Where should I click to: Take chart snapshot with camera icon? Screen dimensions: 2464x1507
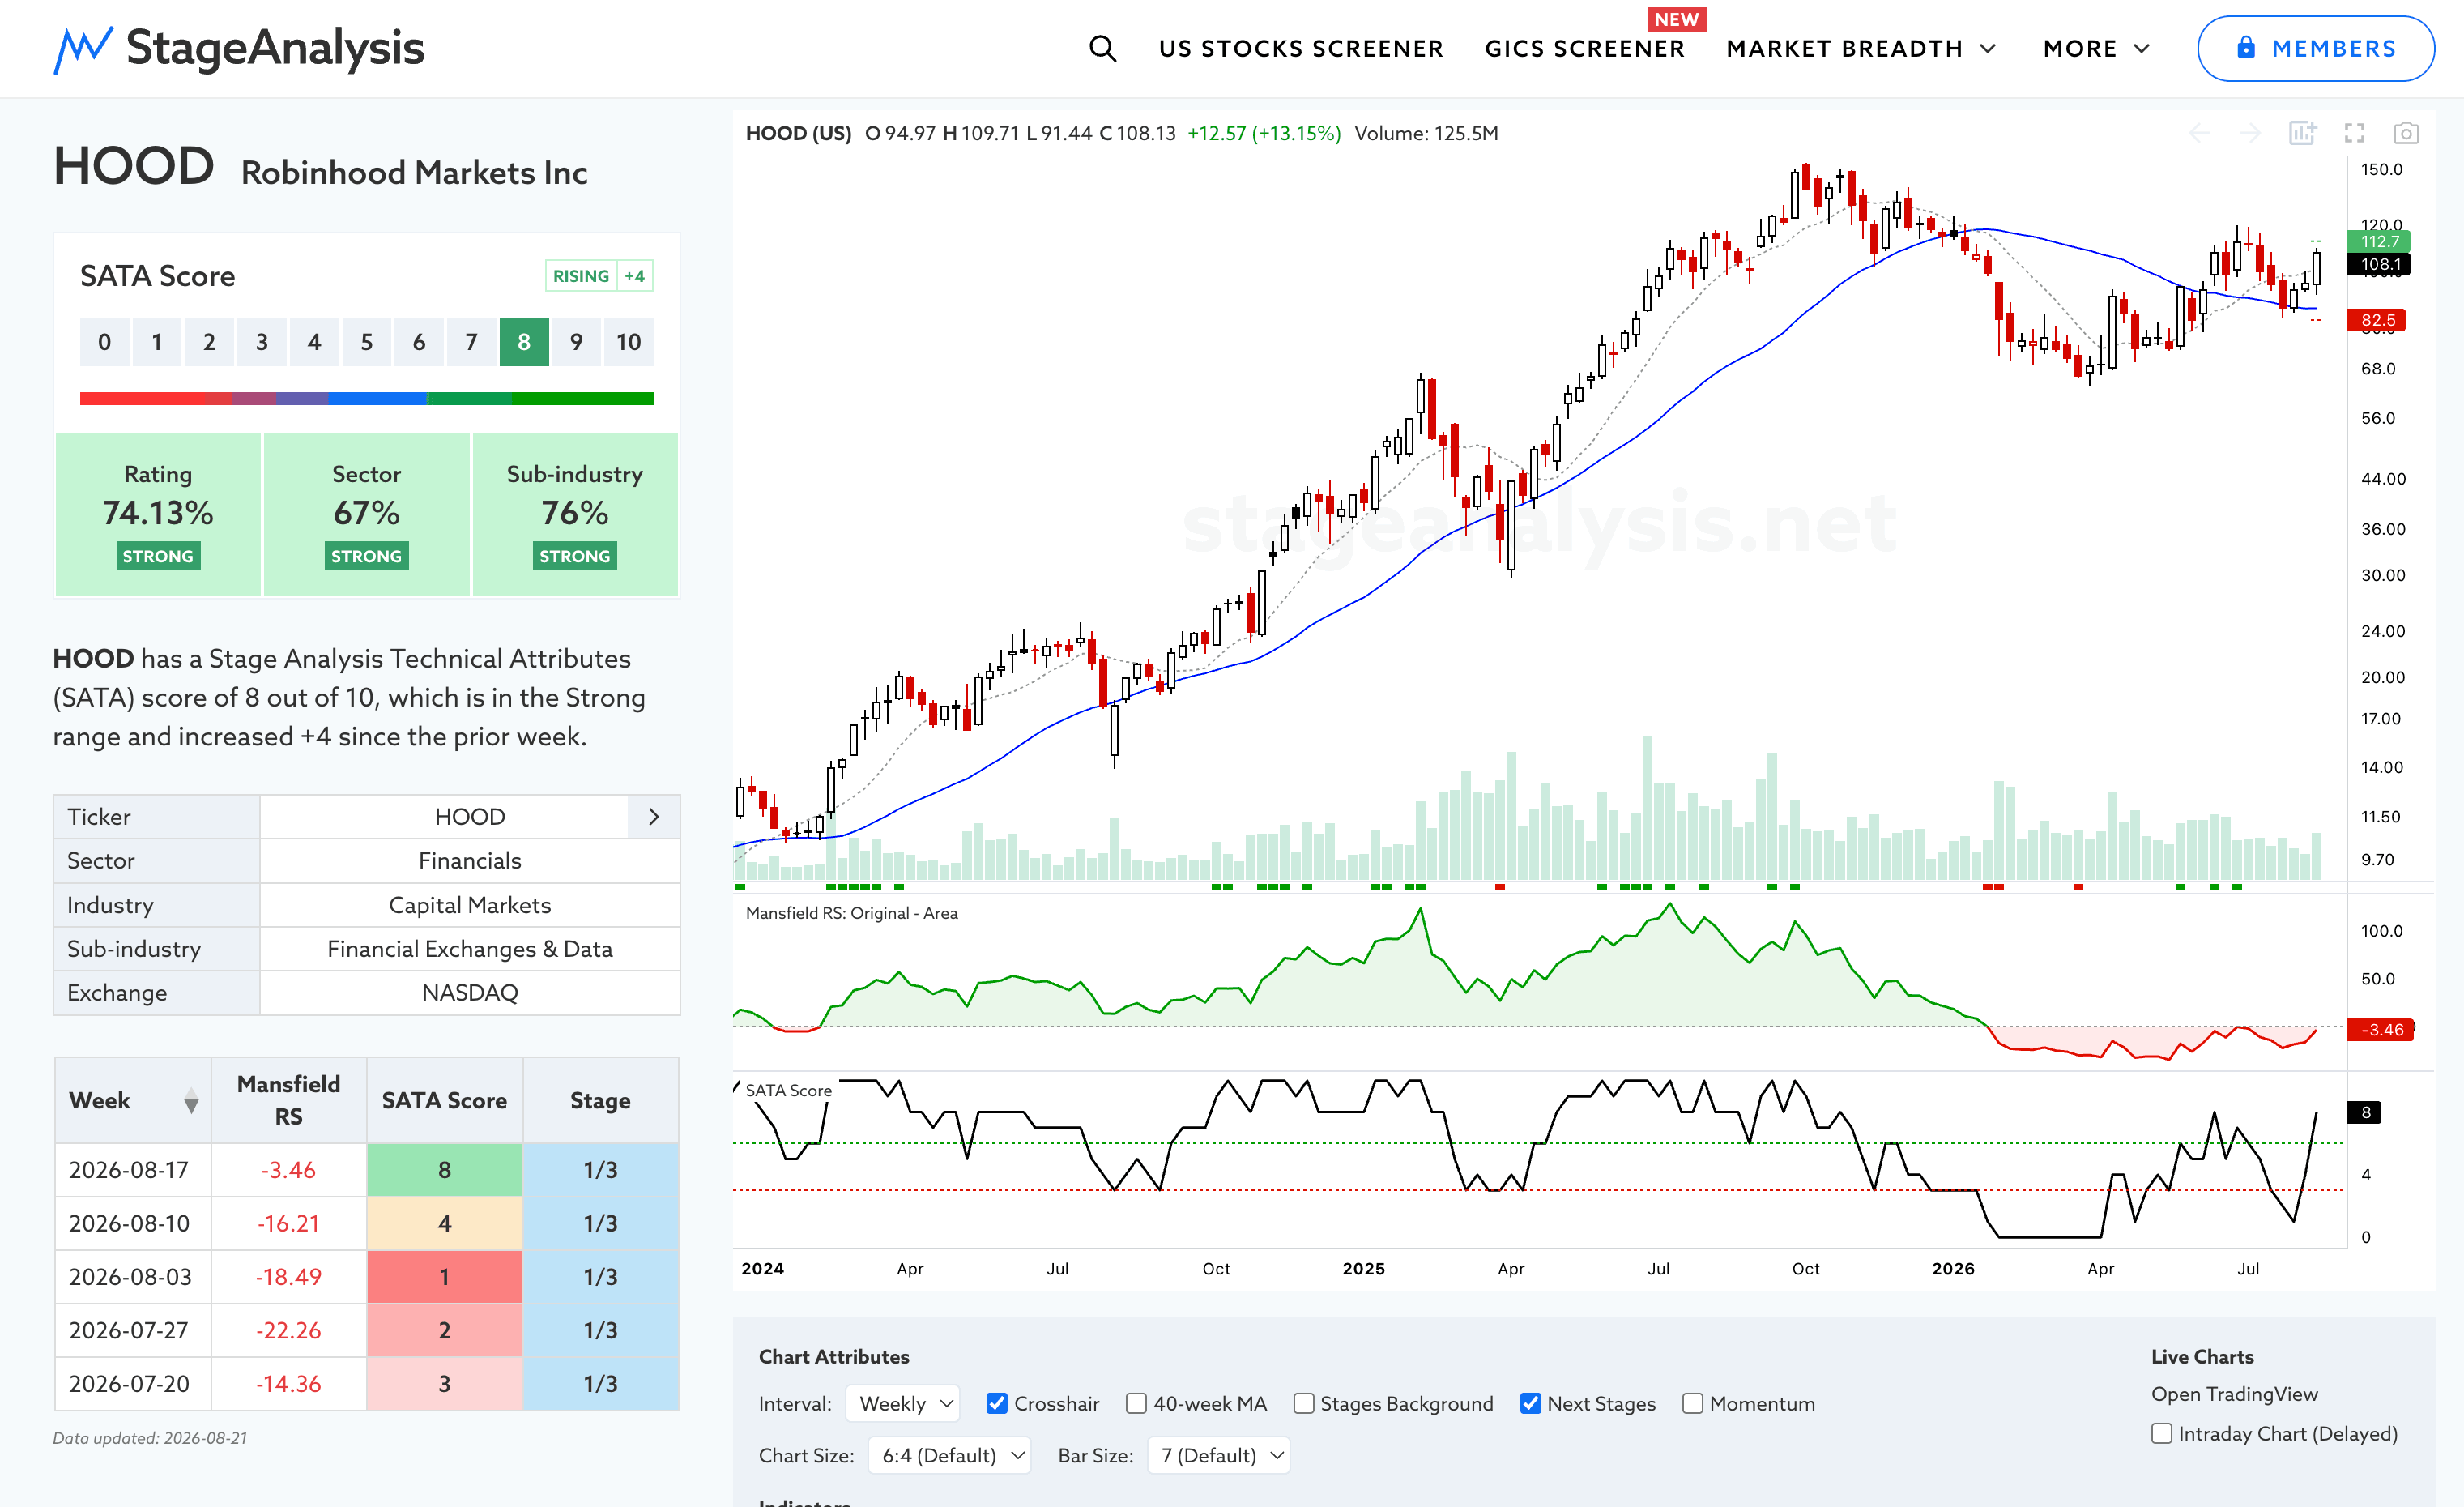tap(2406, 133)
